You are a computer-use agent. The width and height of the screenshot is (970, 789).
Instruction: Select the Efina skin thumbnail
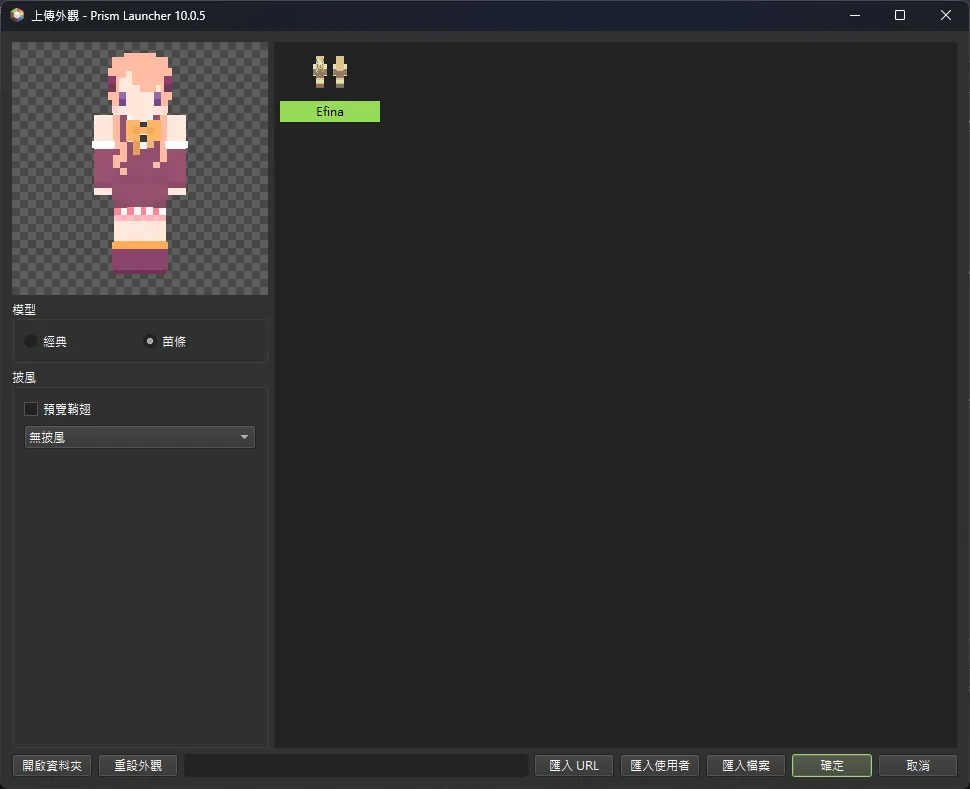point(329,72)
